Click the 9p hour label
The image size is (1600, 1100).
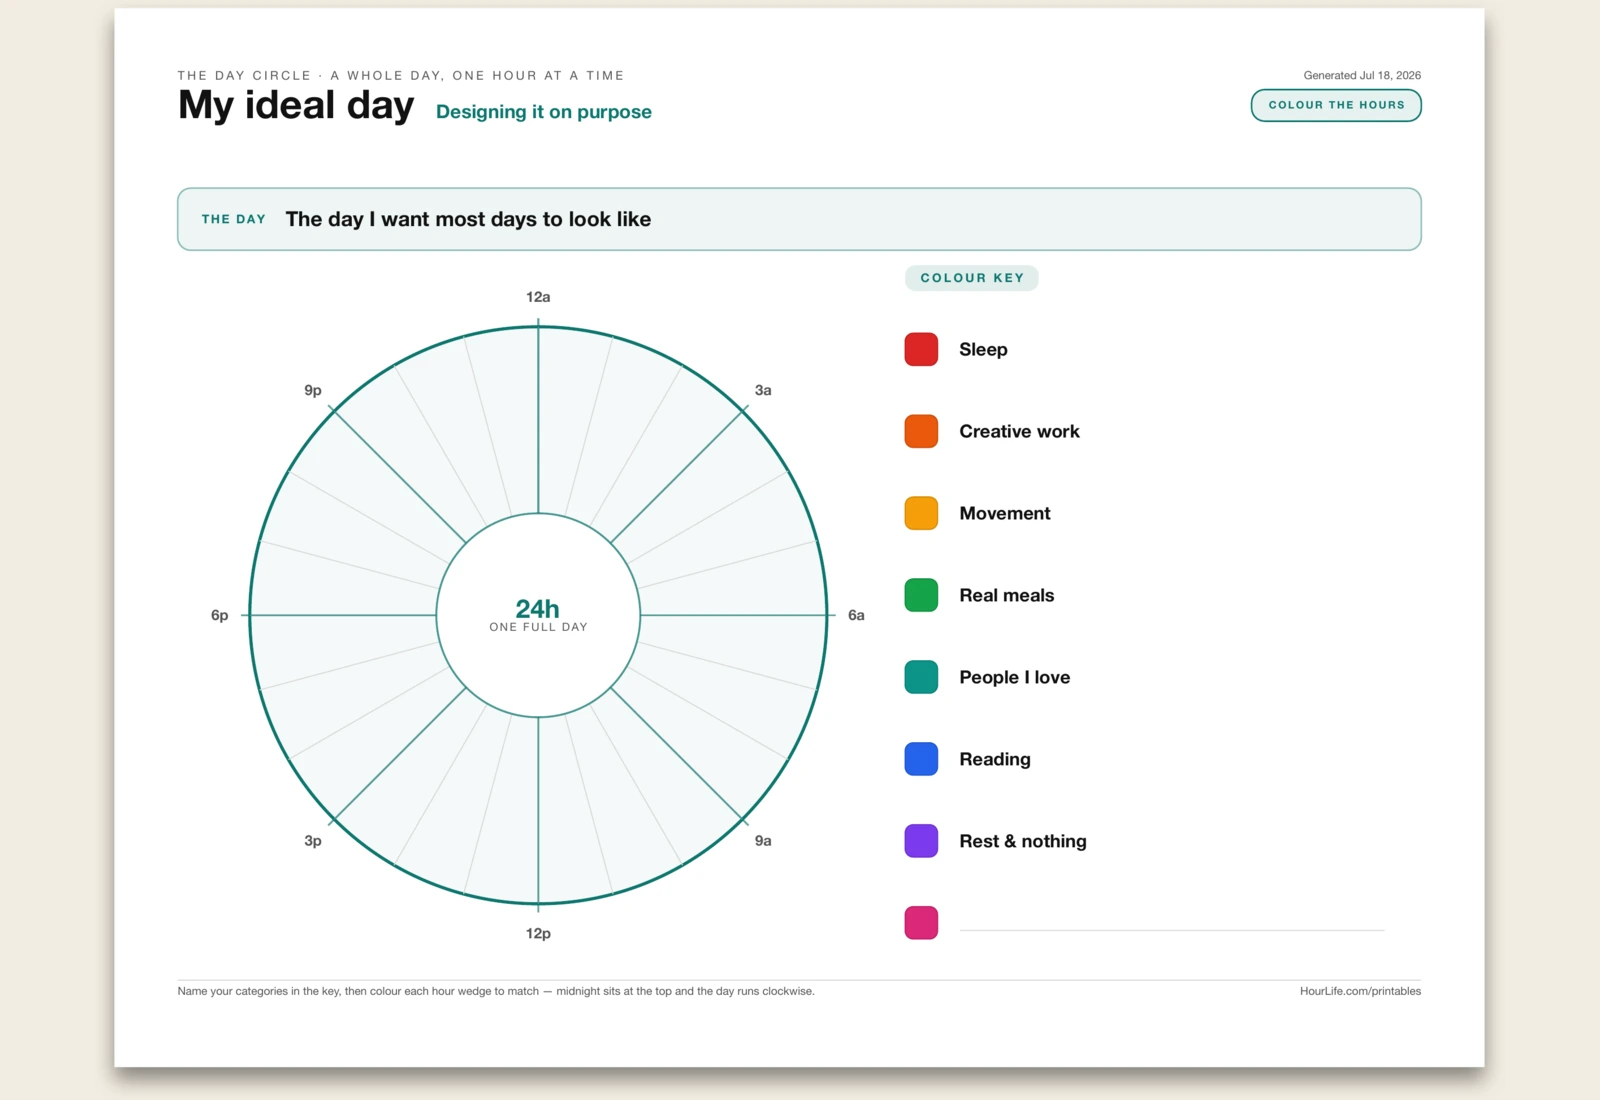pyautogui.click(x=313, y=390)
